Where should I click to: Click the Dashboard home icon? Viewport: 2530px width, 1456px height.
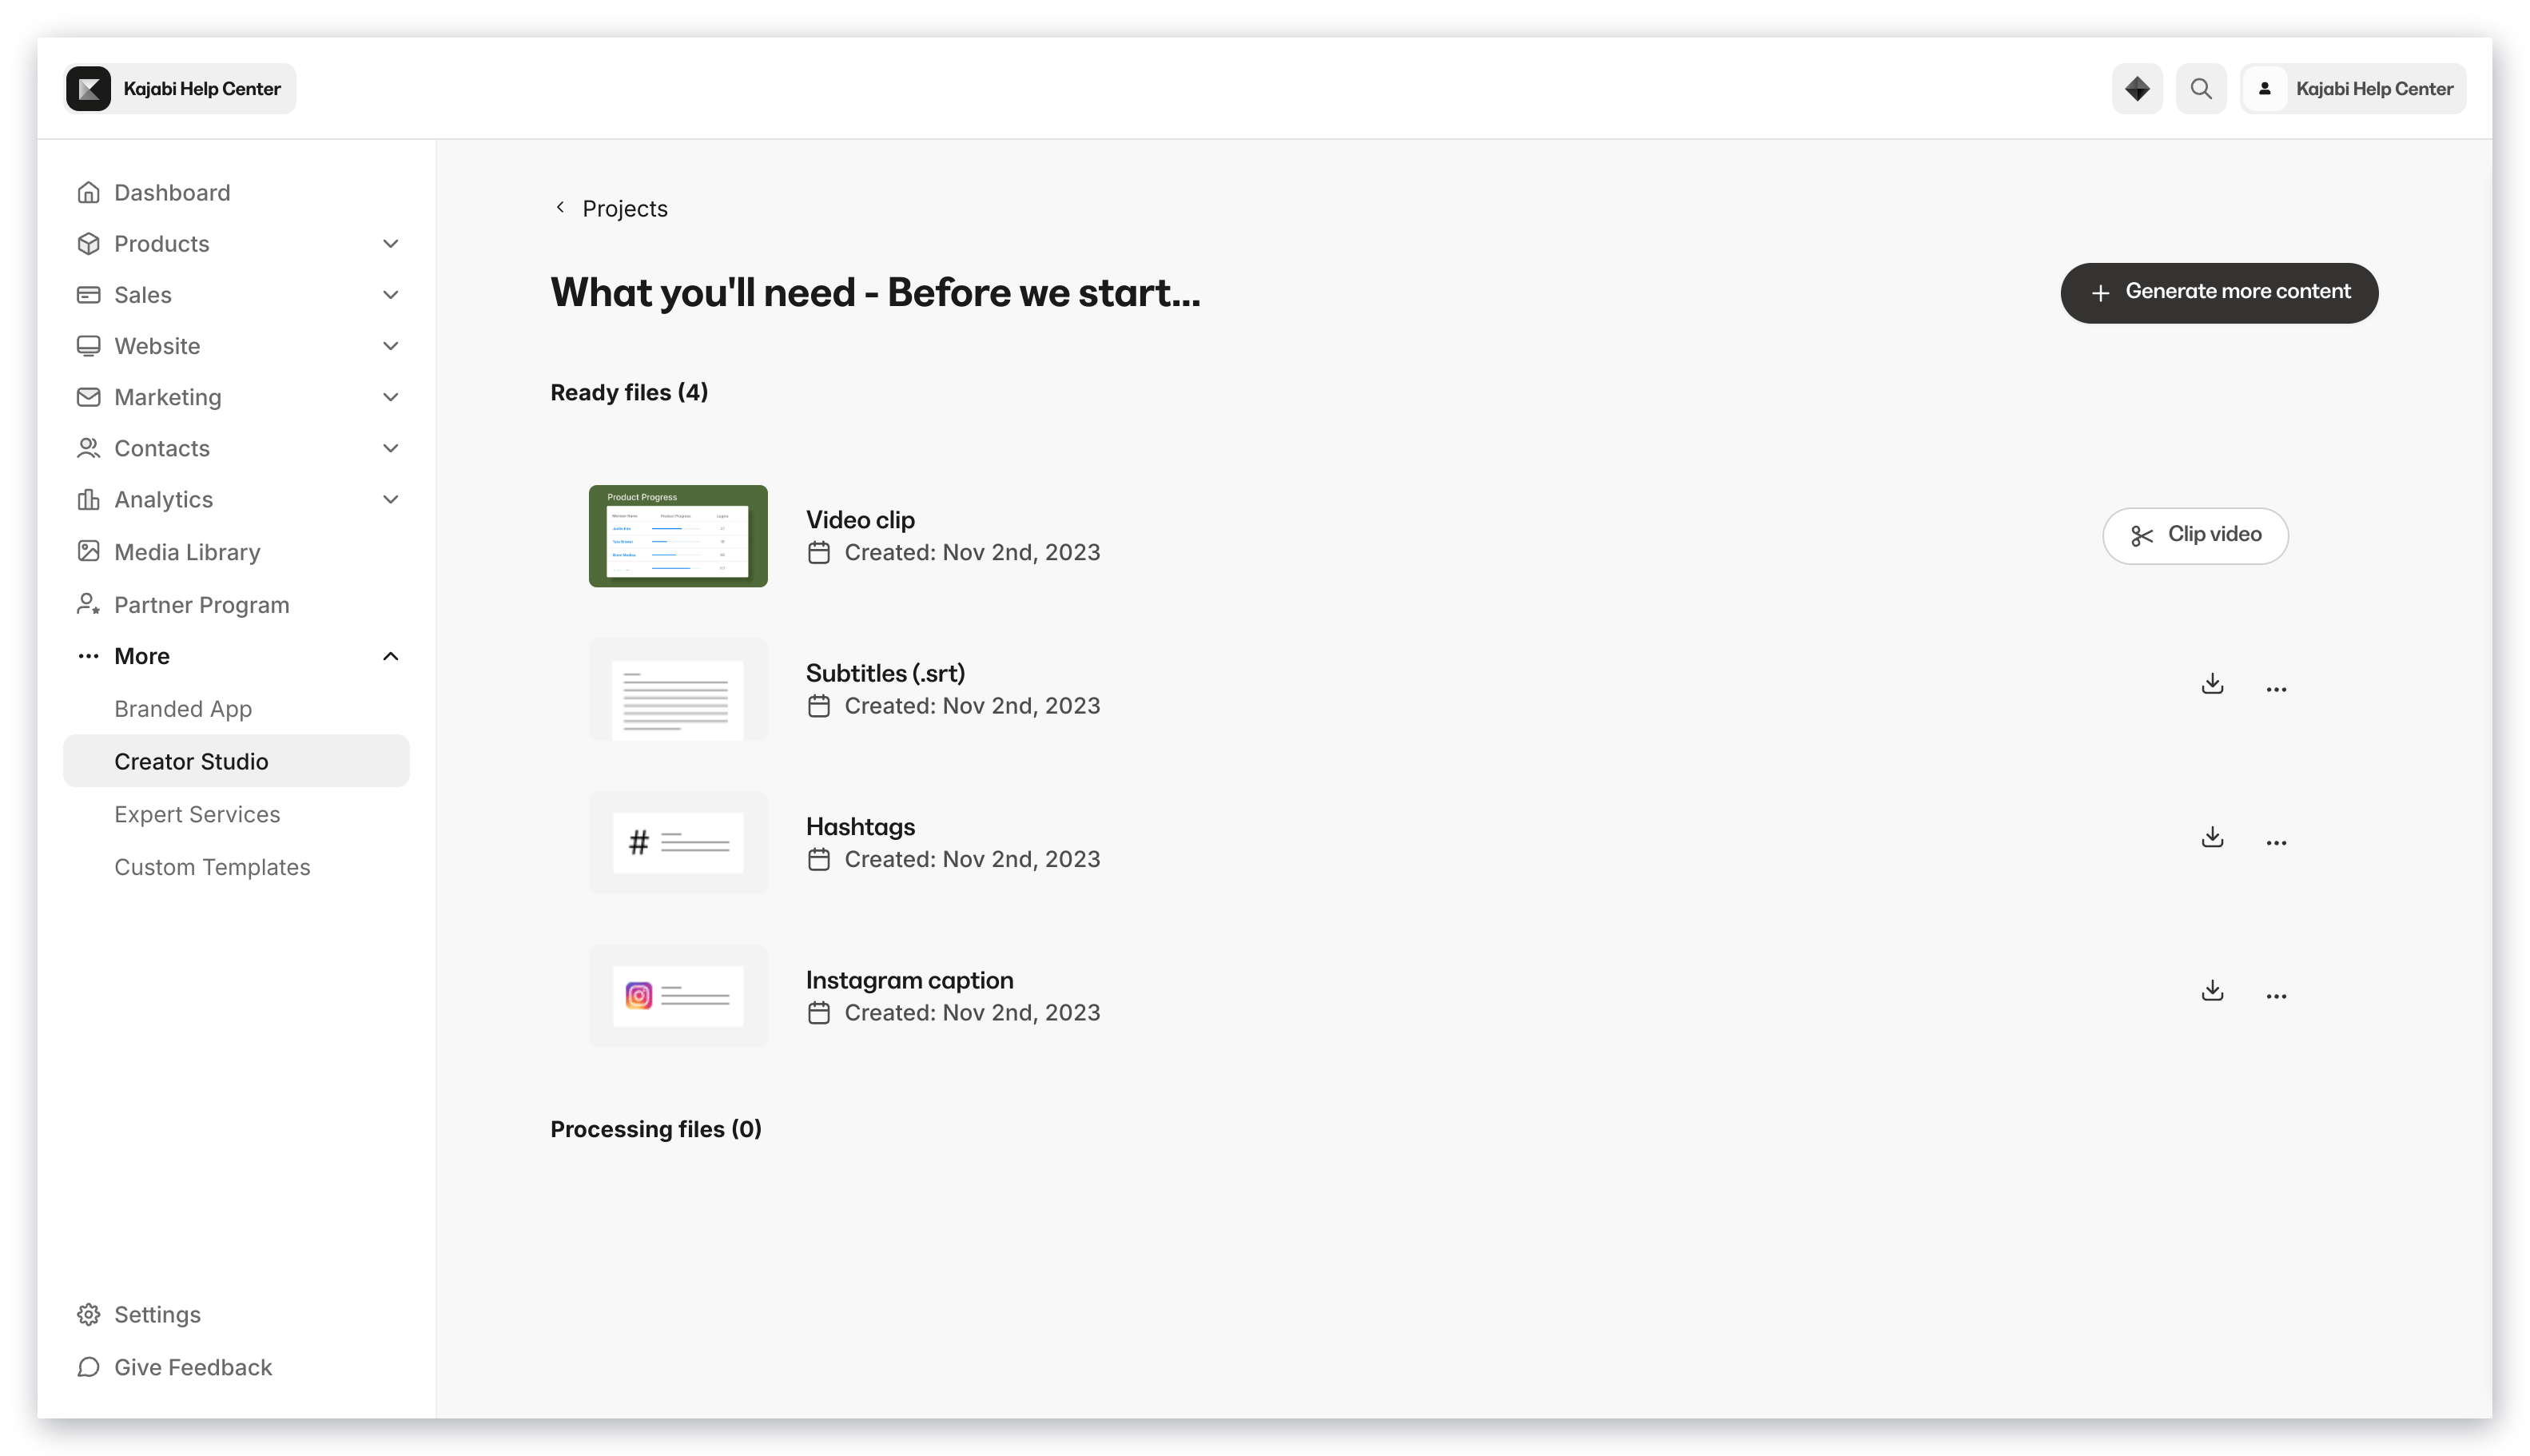88,192
